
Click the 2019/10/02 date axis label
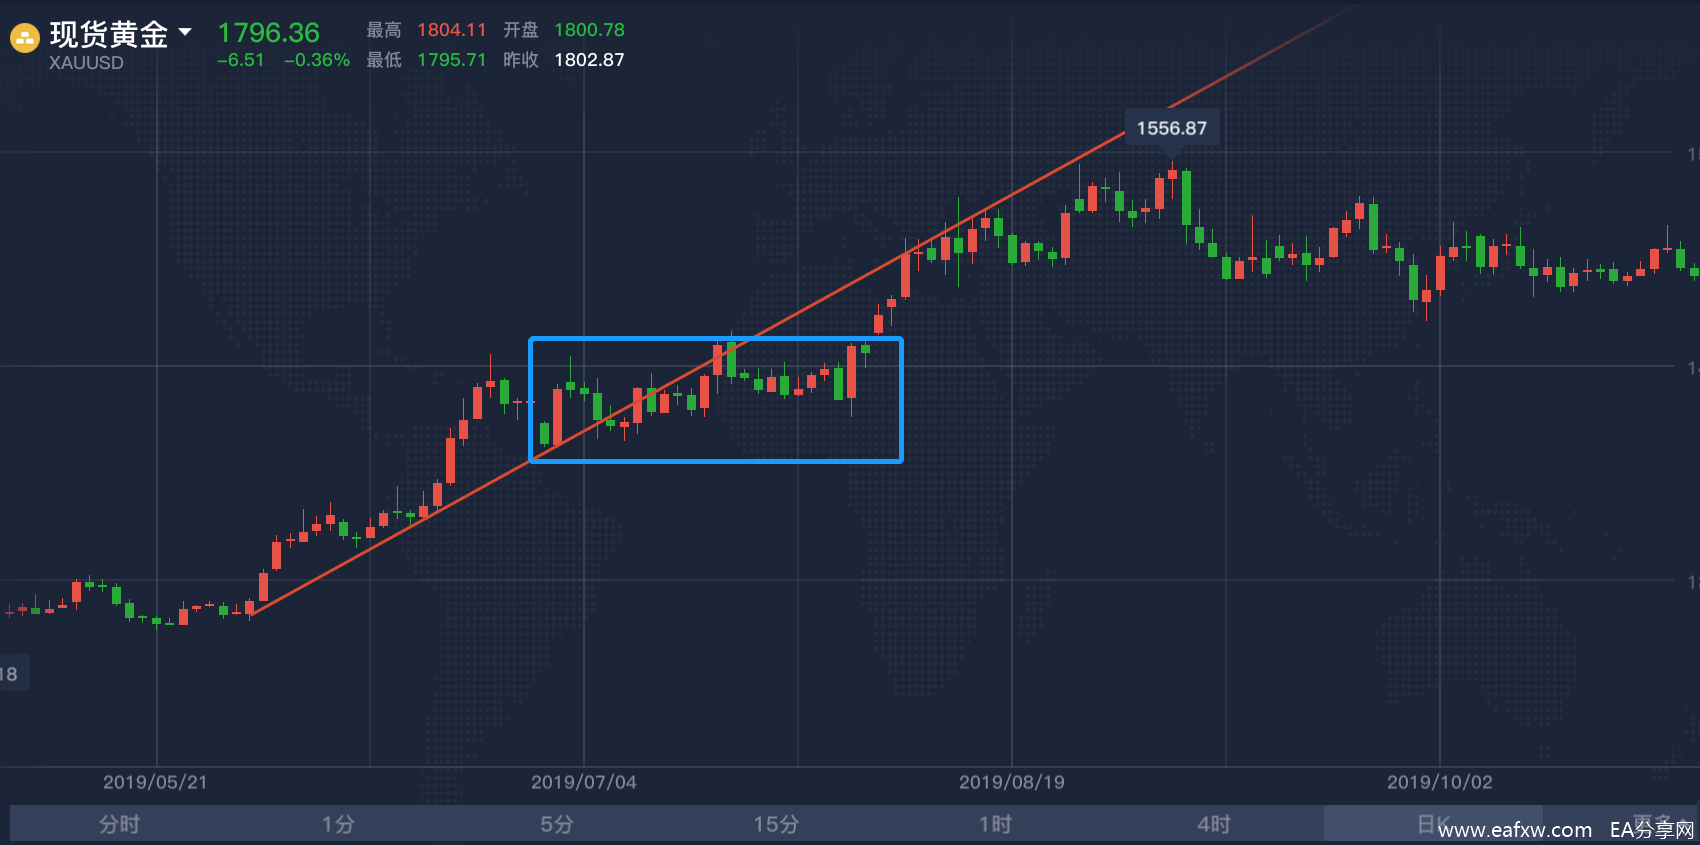pyautogui.click(x=1440, y=782)
